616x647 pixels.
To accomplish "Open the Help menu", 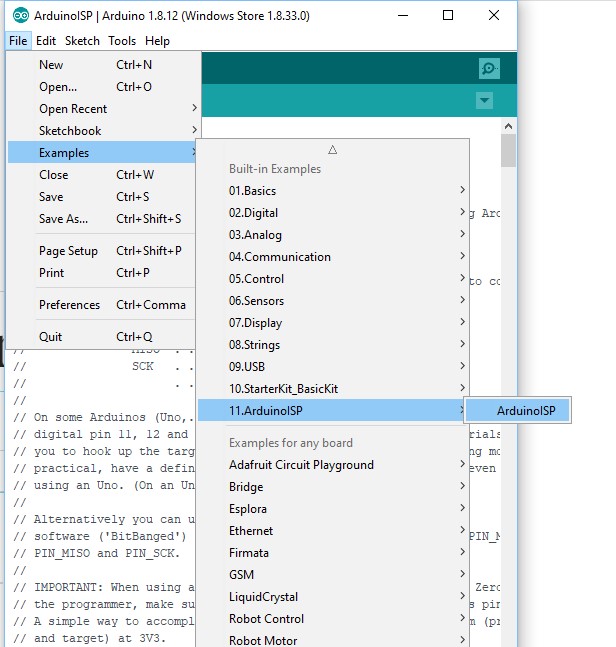I will point(157,41).
